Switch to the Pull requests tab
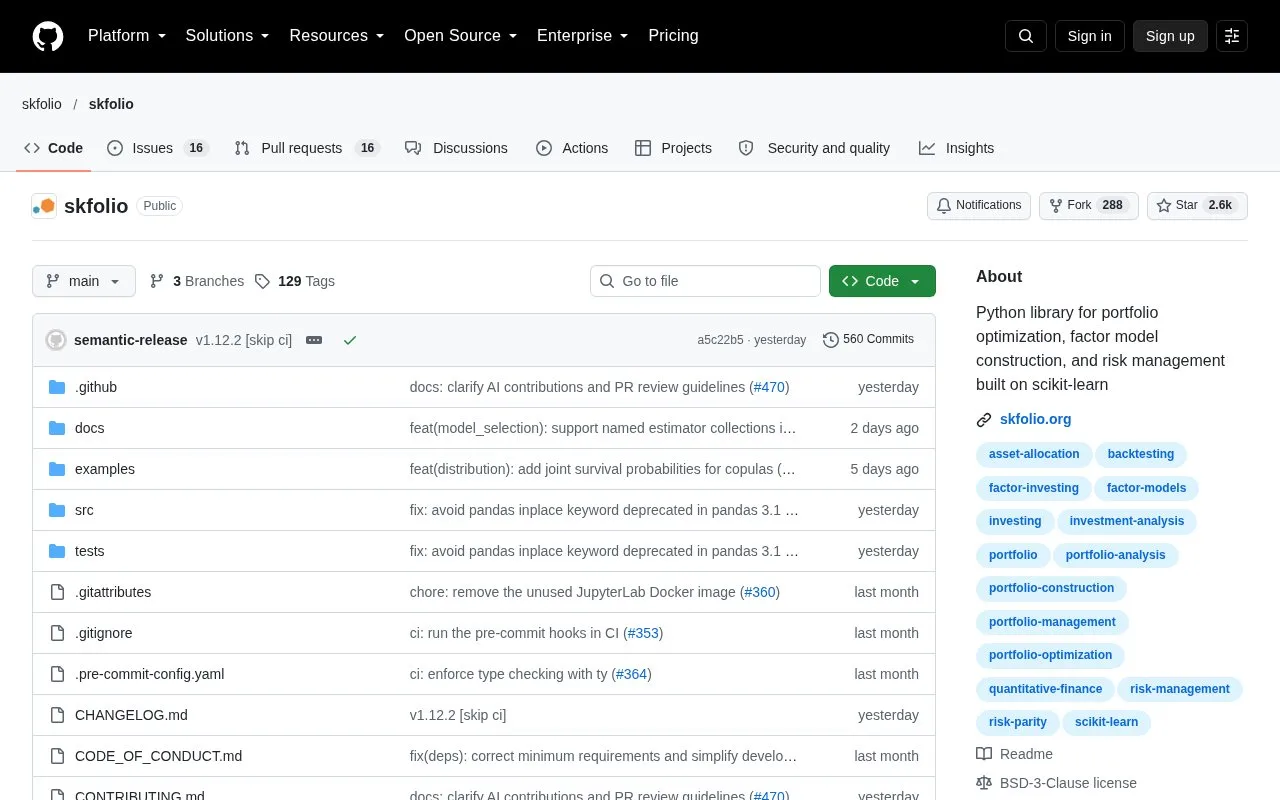Viewport: 1280px width, 800px height. tap(307, 148)
